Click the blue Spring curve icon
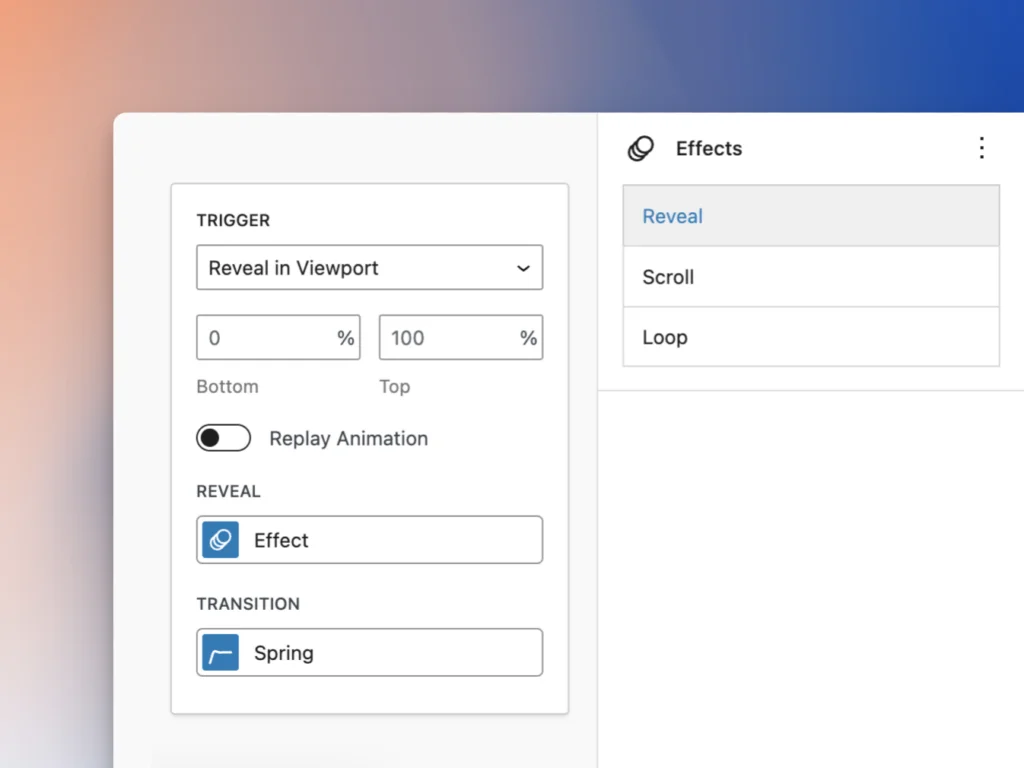1024x768 pixels. click(x=220, y=653)
